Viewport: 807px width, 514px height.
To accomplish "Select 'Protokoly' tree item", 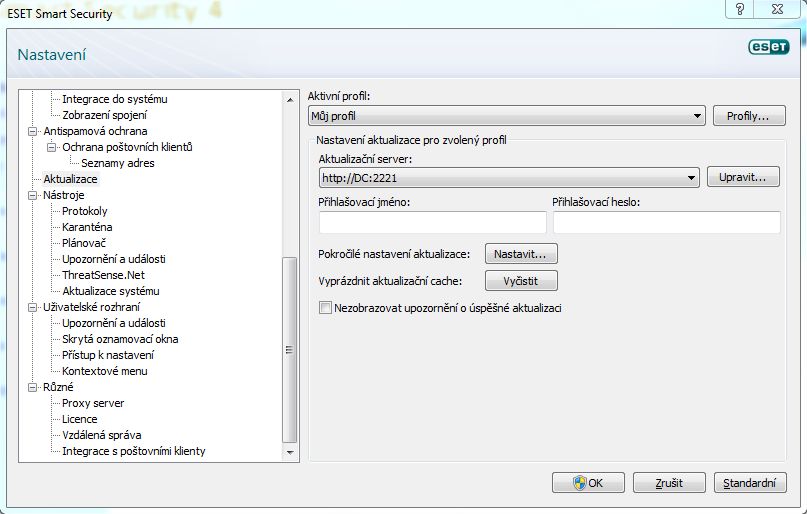I will [84, 211].
